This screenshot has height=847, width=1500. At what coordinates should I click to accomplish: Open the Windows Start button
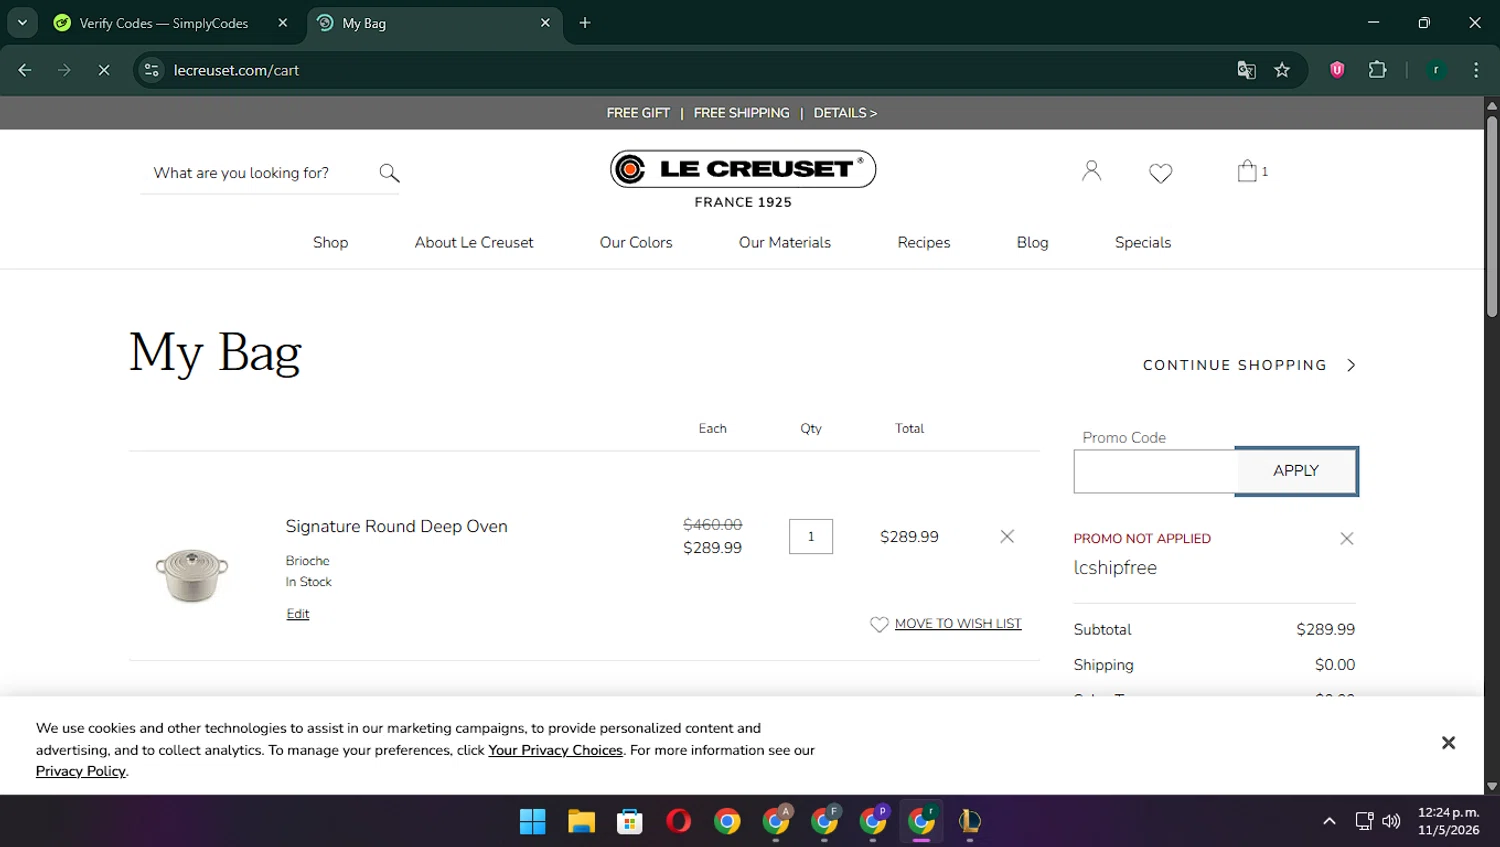point(532,822)
